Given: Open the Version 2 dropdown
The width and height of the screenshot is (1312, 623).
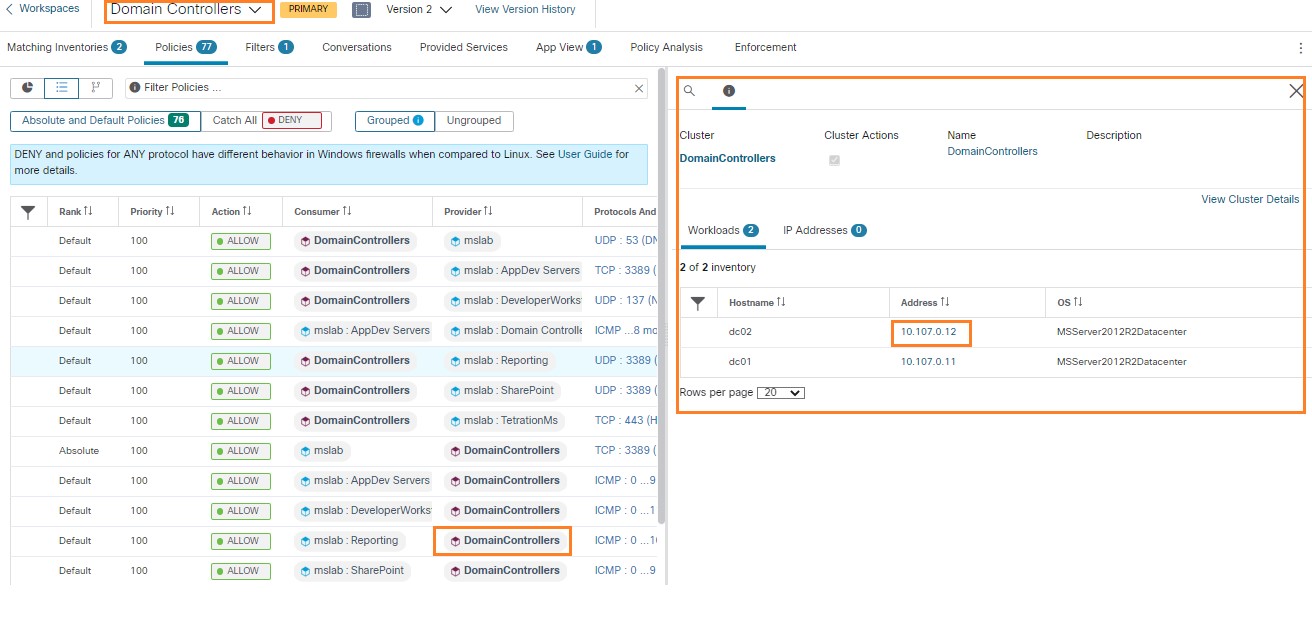Looking at the screenshot, I should (x=419, y=9).
